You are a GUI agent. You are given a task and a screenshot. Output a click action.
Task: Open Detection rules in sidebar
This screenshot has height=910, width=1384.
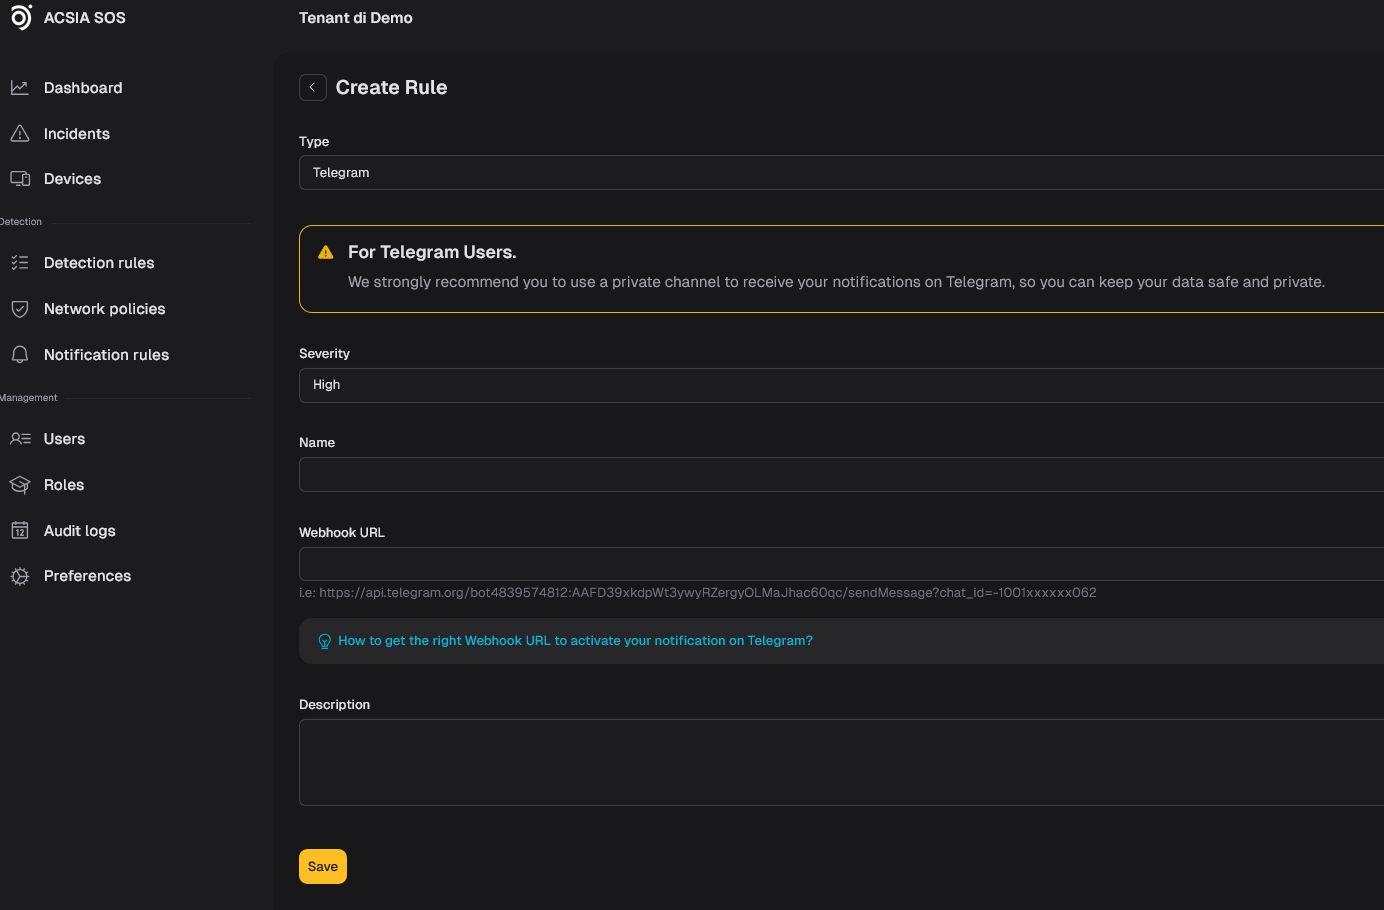click(99, 263)
